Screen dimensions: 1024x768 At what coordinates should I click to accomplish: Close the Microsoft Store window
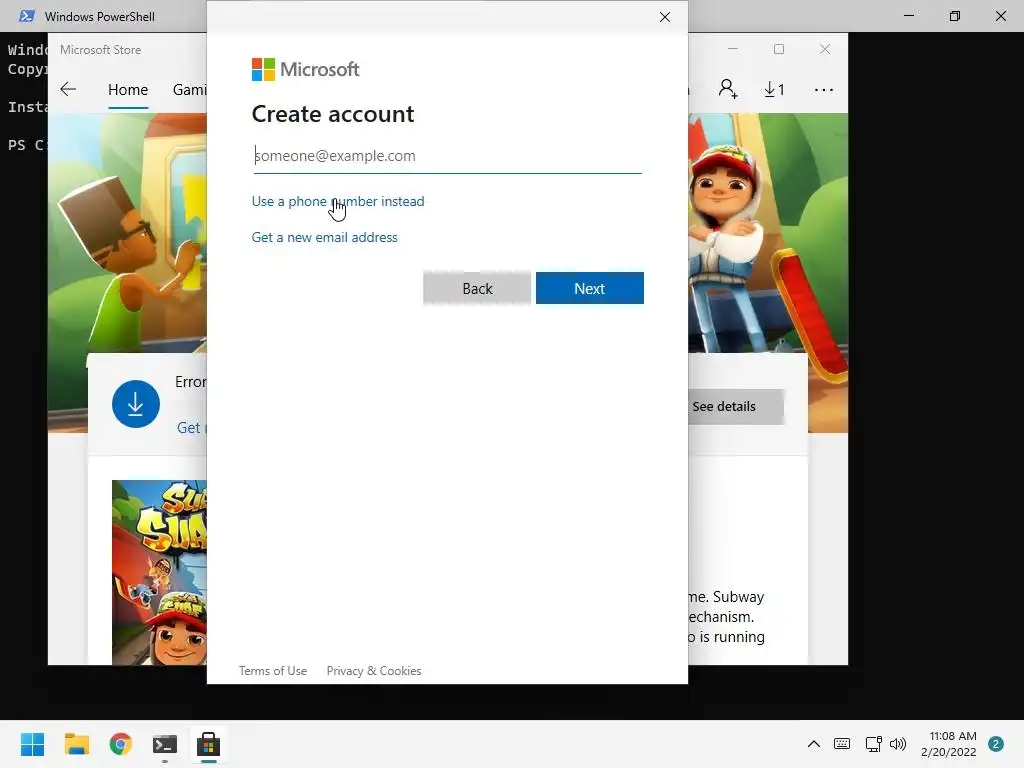(x=825, y=49)
